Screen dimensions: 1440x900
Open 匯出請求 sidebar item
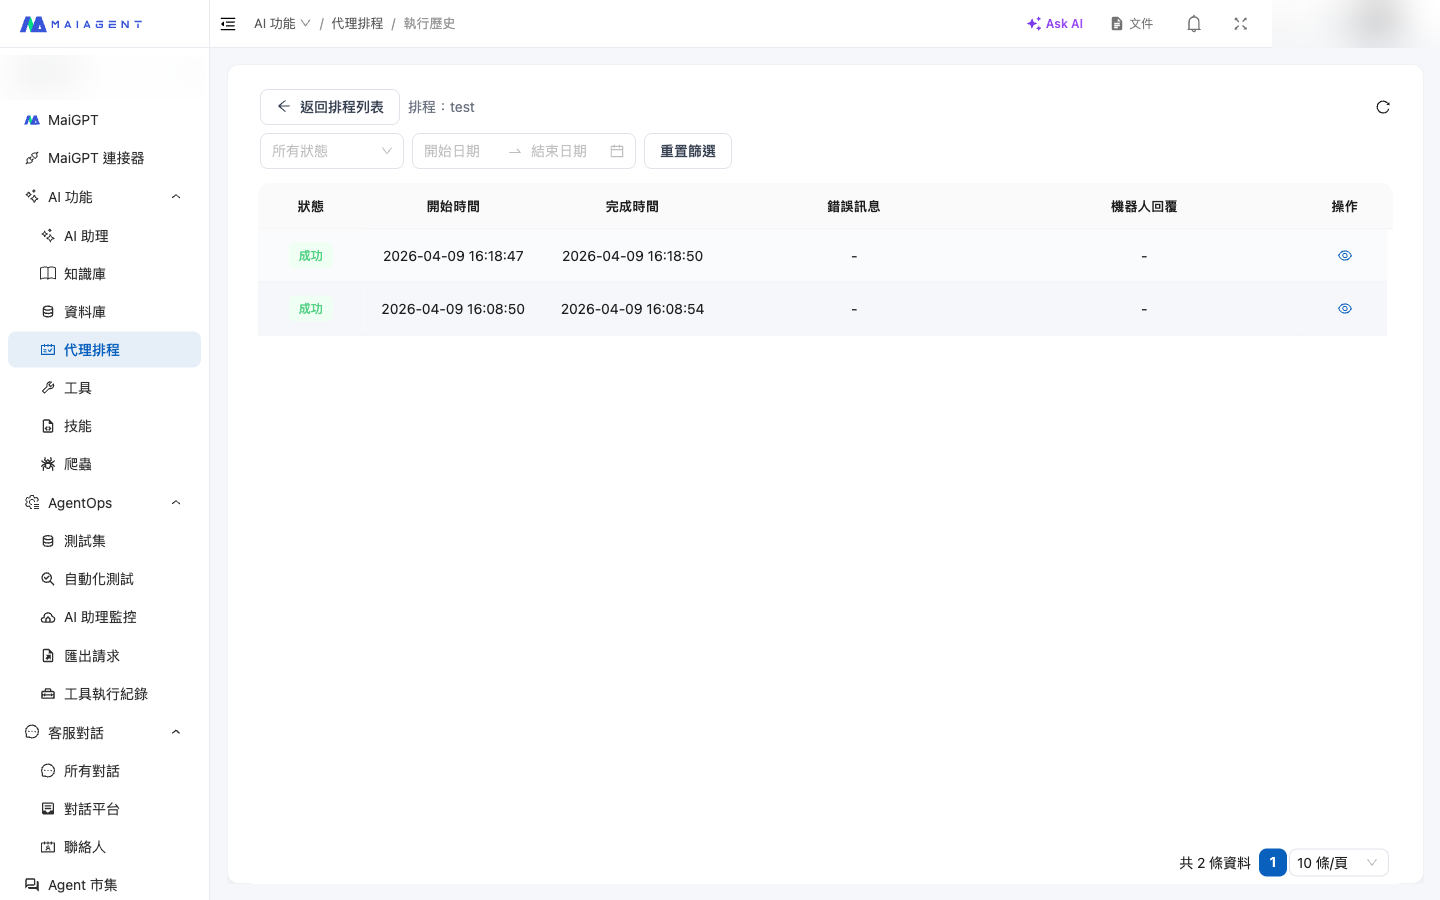coord(104,656)
